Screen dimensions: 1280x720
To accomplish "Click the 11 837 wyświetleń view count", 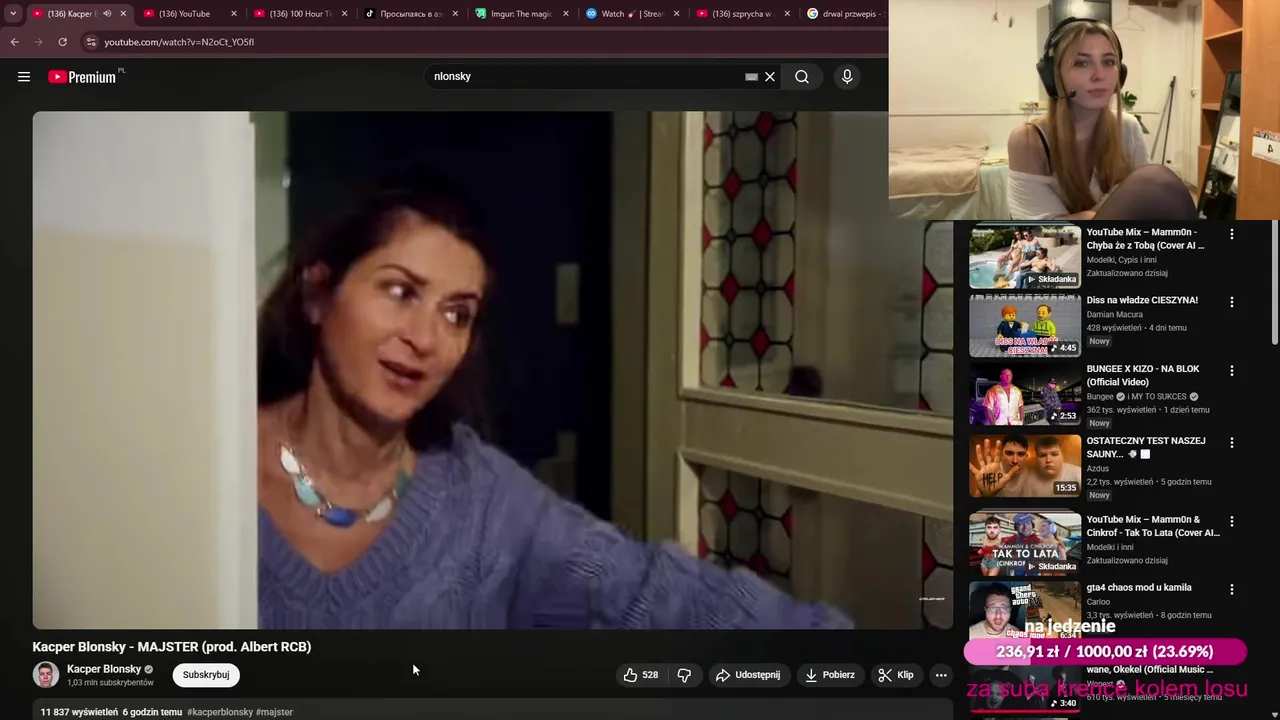I will point(79,712).
